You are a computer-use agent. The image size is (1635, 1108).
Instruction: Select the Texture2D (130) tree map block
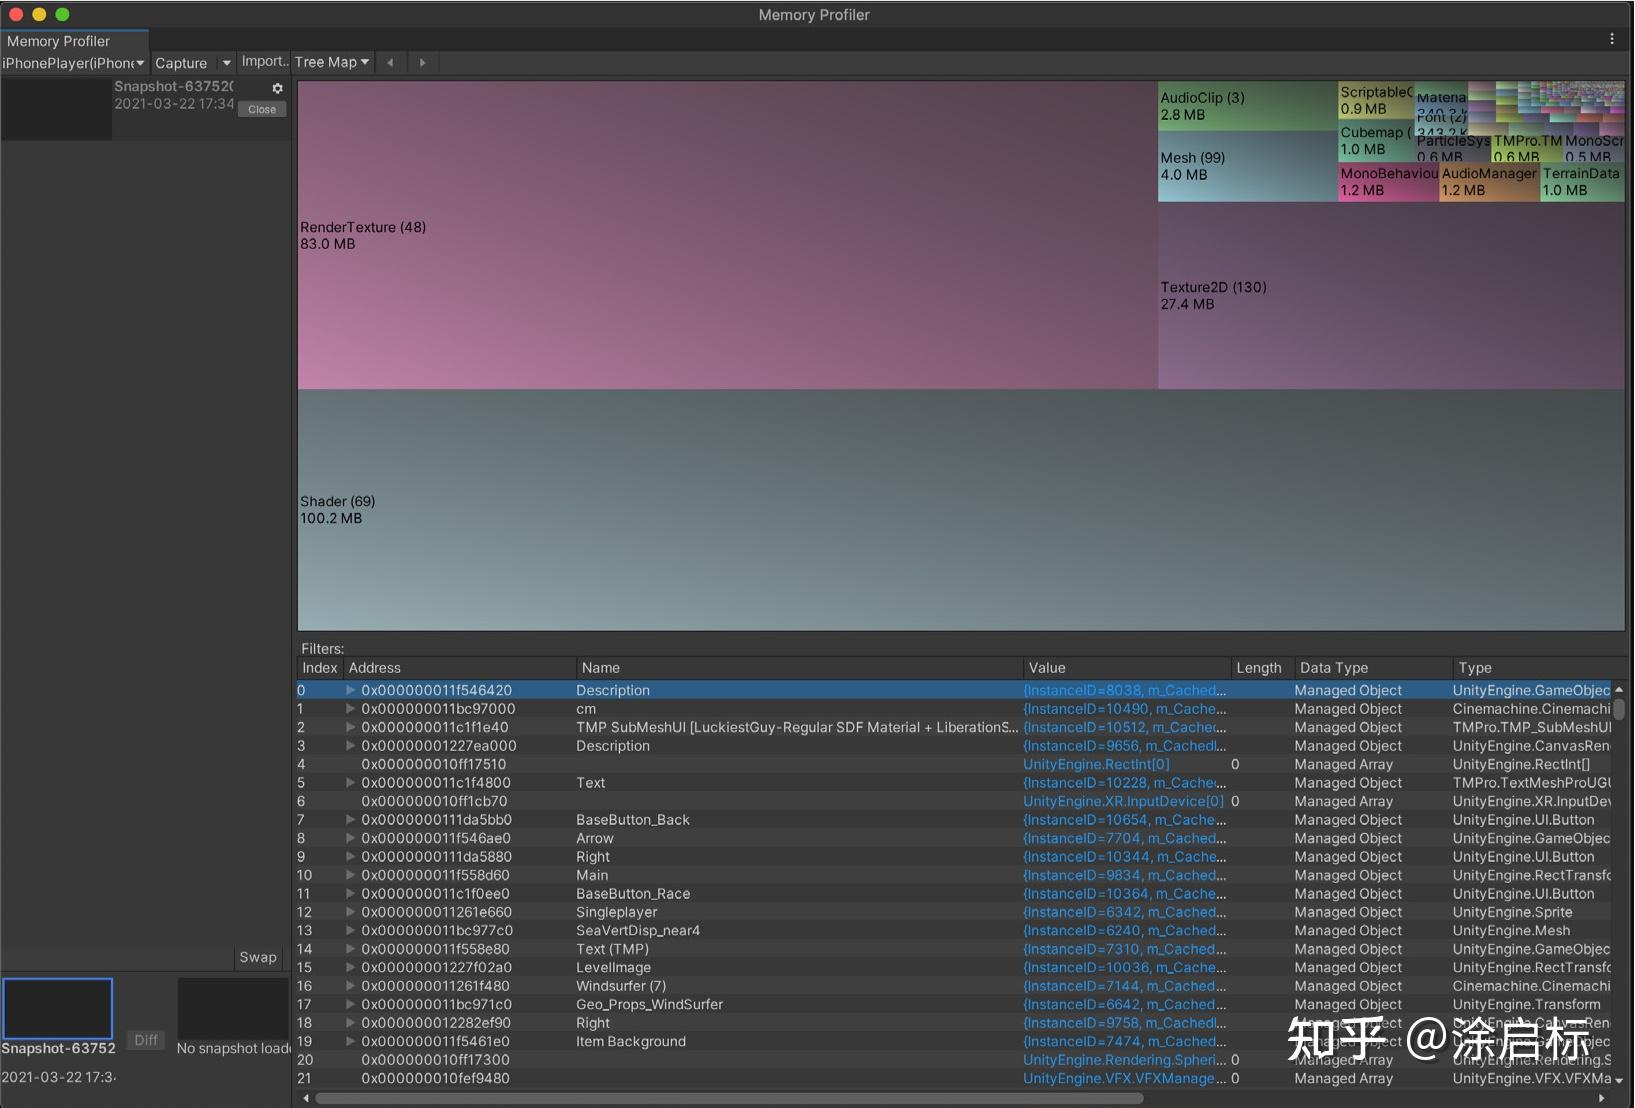coord(1391,295)
